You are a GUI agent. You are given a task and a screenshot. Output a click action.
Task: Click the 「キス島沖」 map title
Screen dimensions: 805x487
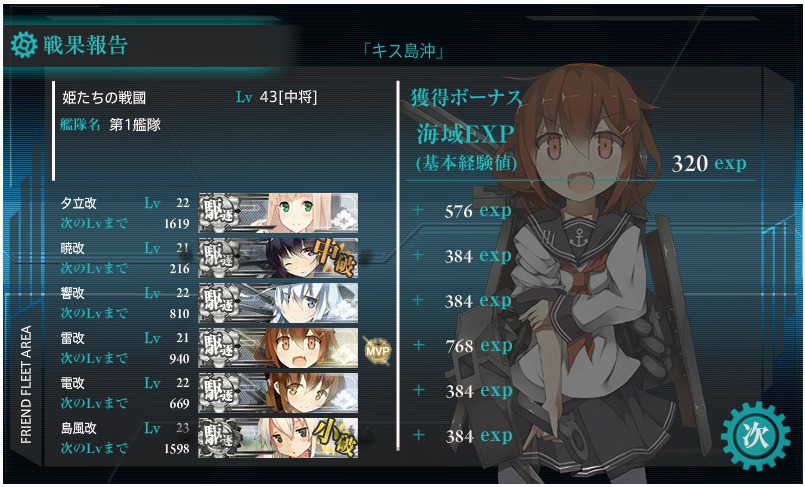pyautogui.click(x=404, y=51)
